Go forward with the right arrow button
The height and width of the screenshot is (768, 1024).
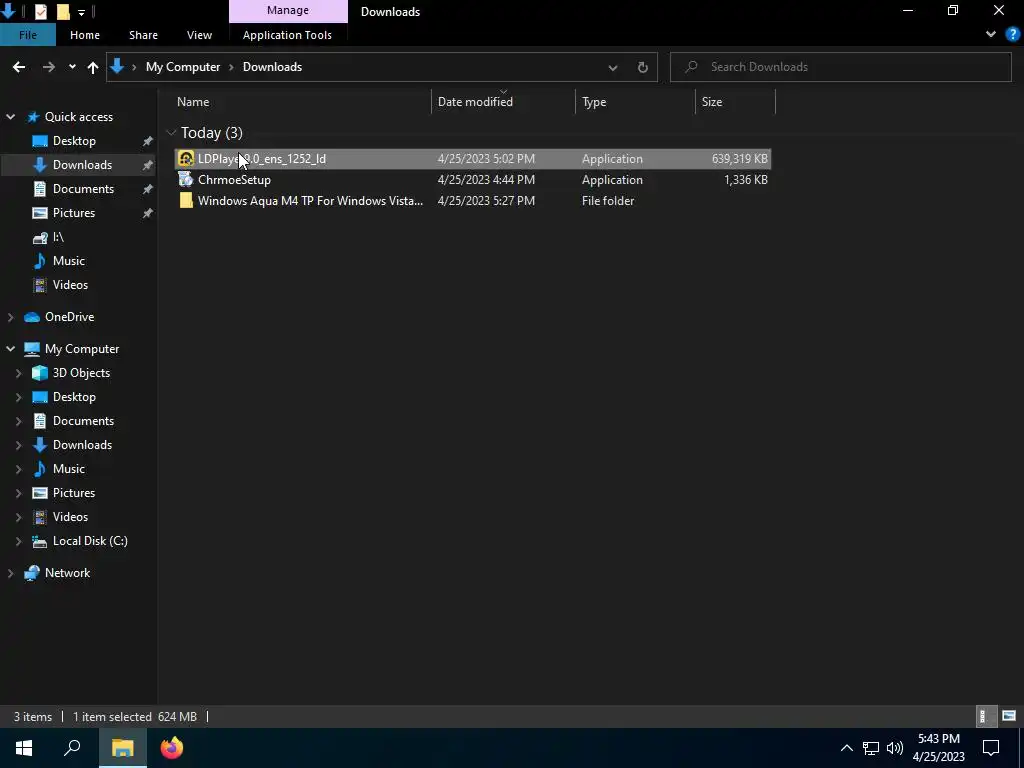tap(48, 67)
